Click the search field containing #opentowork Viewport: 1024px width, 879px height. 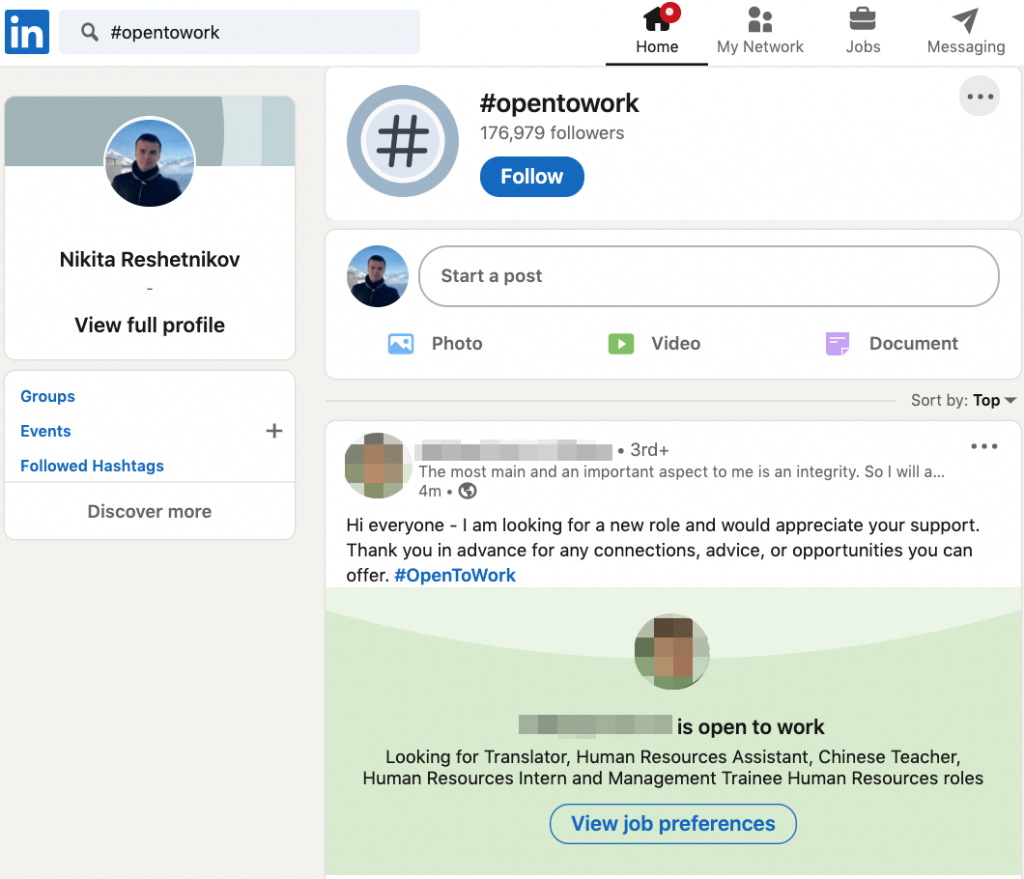click(x=240, y=32)
